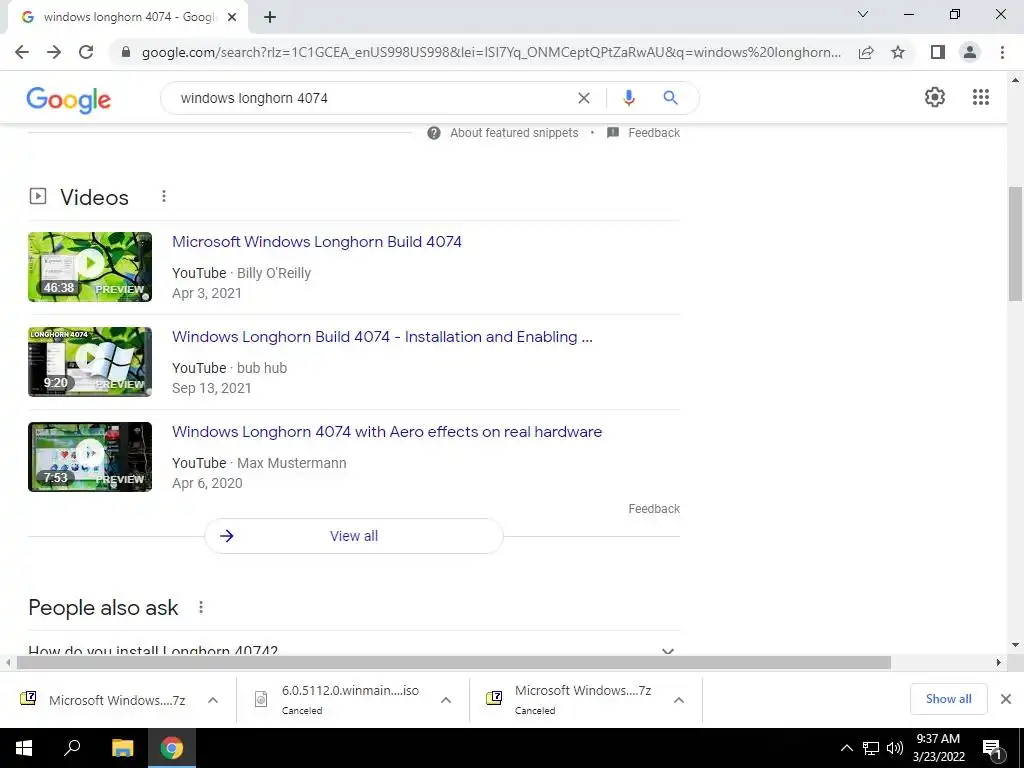The image size is (1024, 768).
Task: Open the Google apps grid
Action: (x=981, y=97)
